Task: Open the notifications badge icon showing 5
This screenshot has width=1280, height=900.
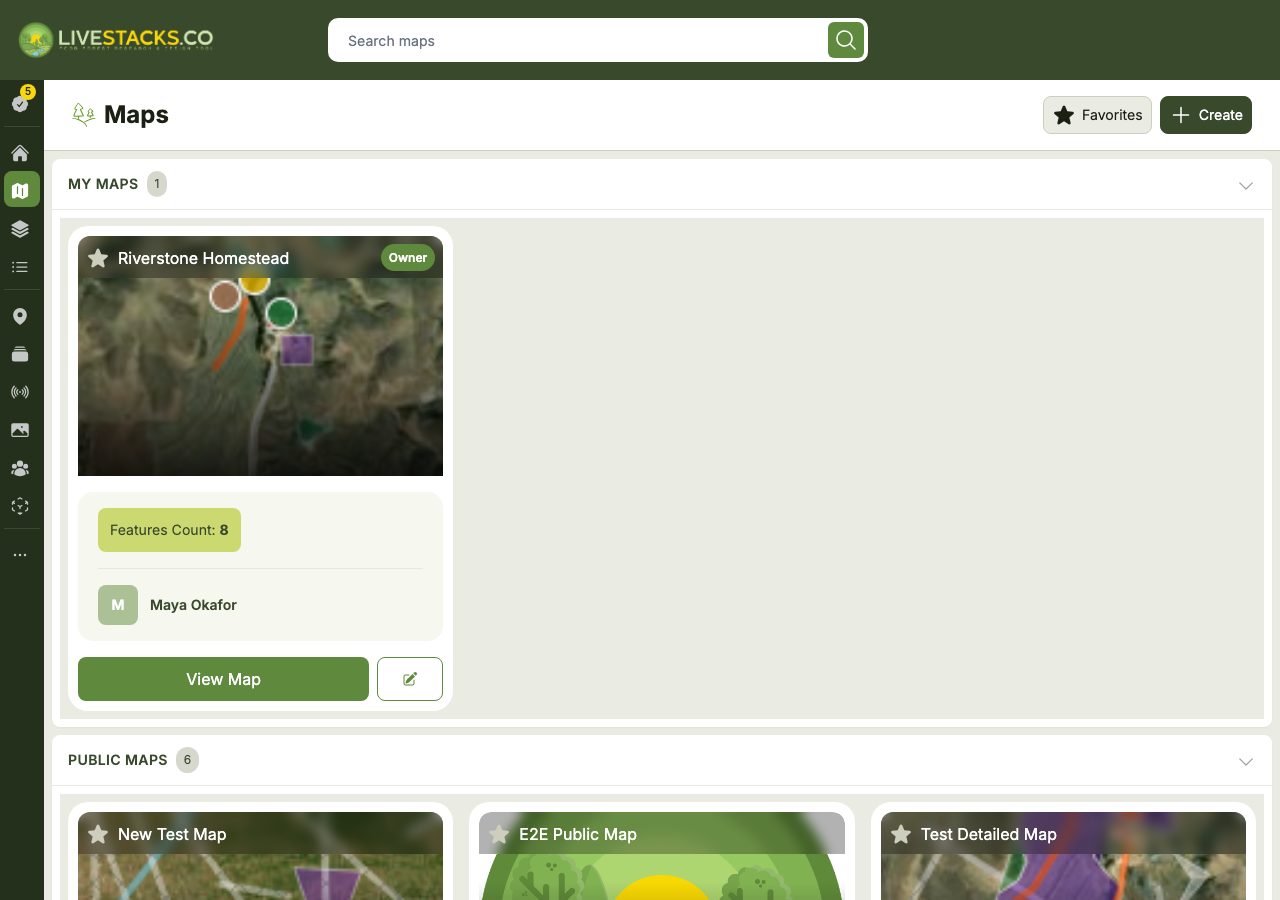Action: (21, 101)
